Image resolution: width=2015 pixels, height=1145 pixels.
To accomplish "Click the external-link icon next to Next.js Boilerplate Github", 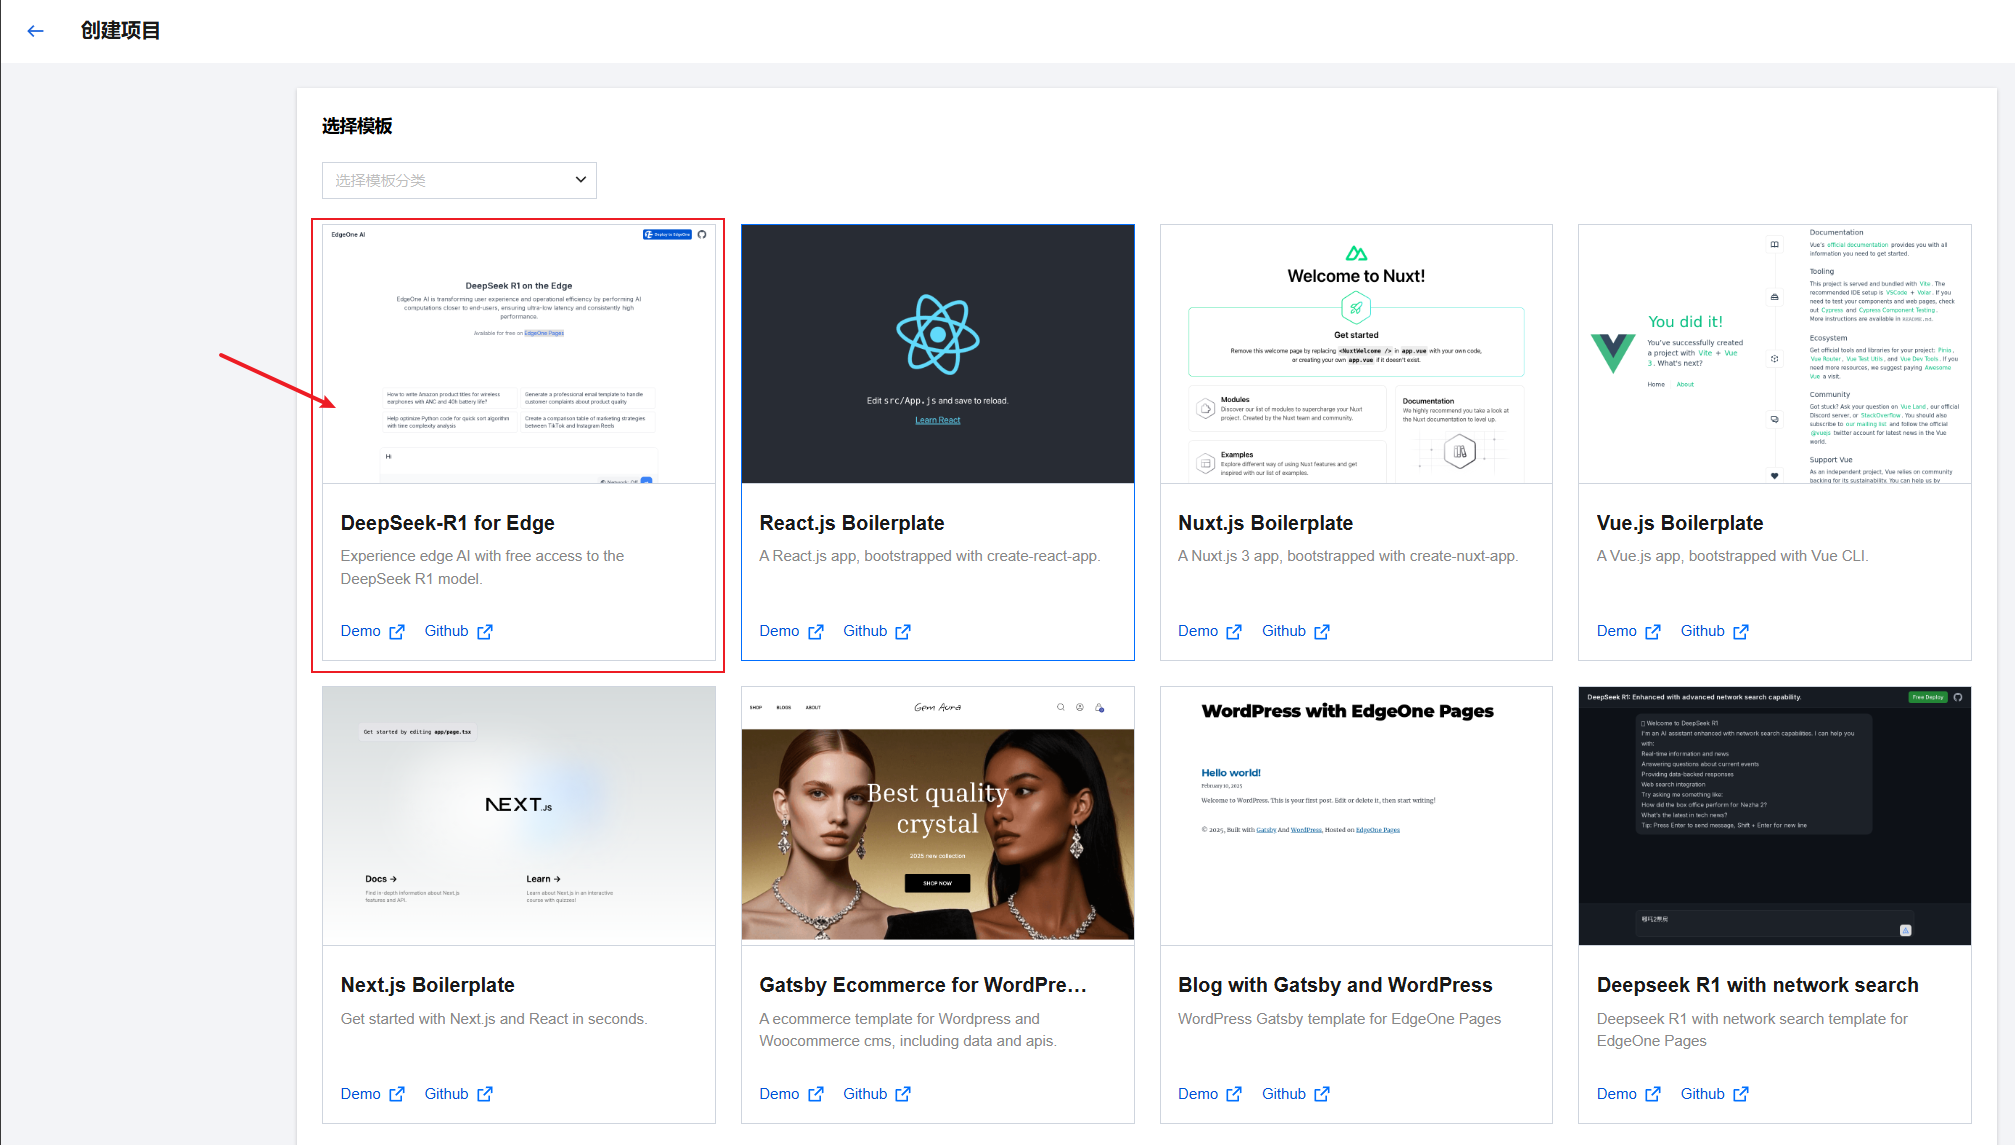I will (x=484, y=1093).
